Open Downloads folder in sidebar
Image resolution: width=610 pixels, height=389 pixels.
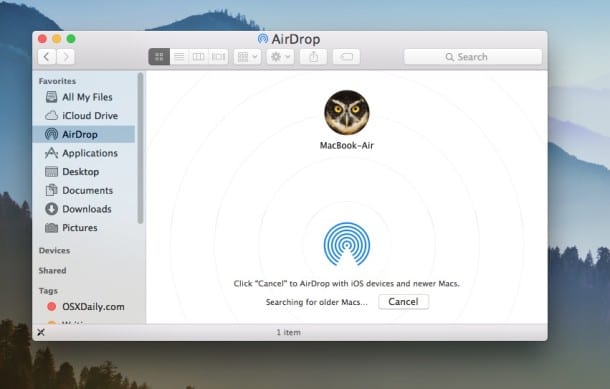pos(84,209)
